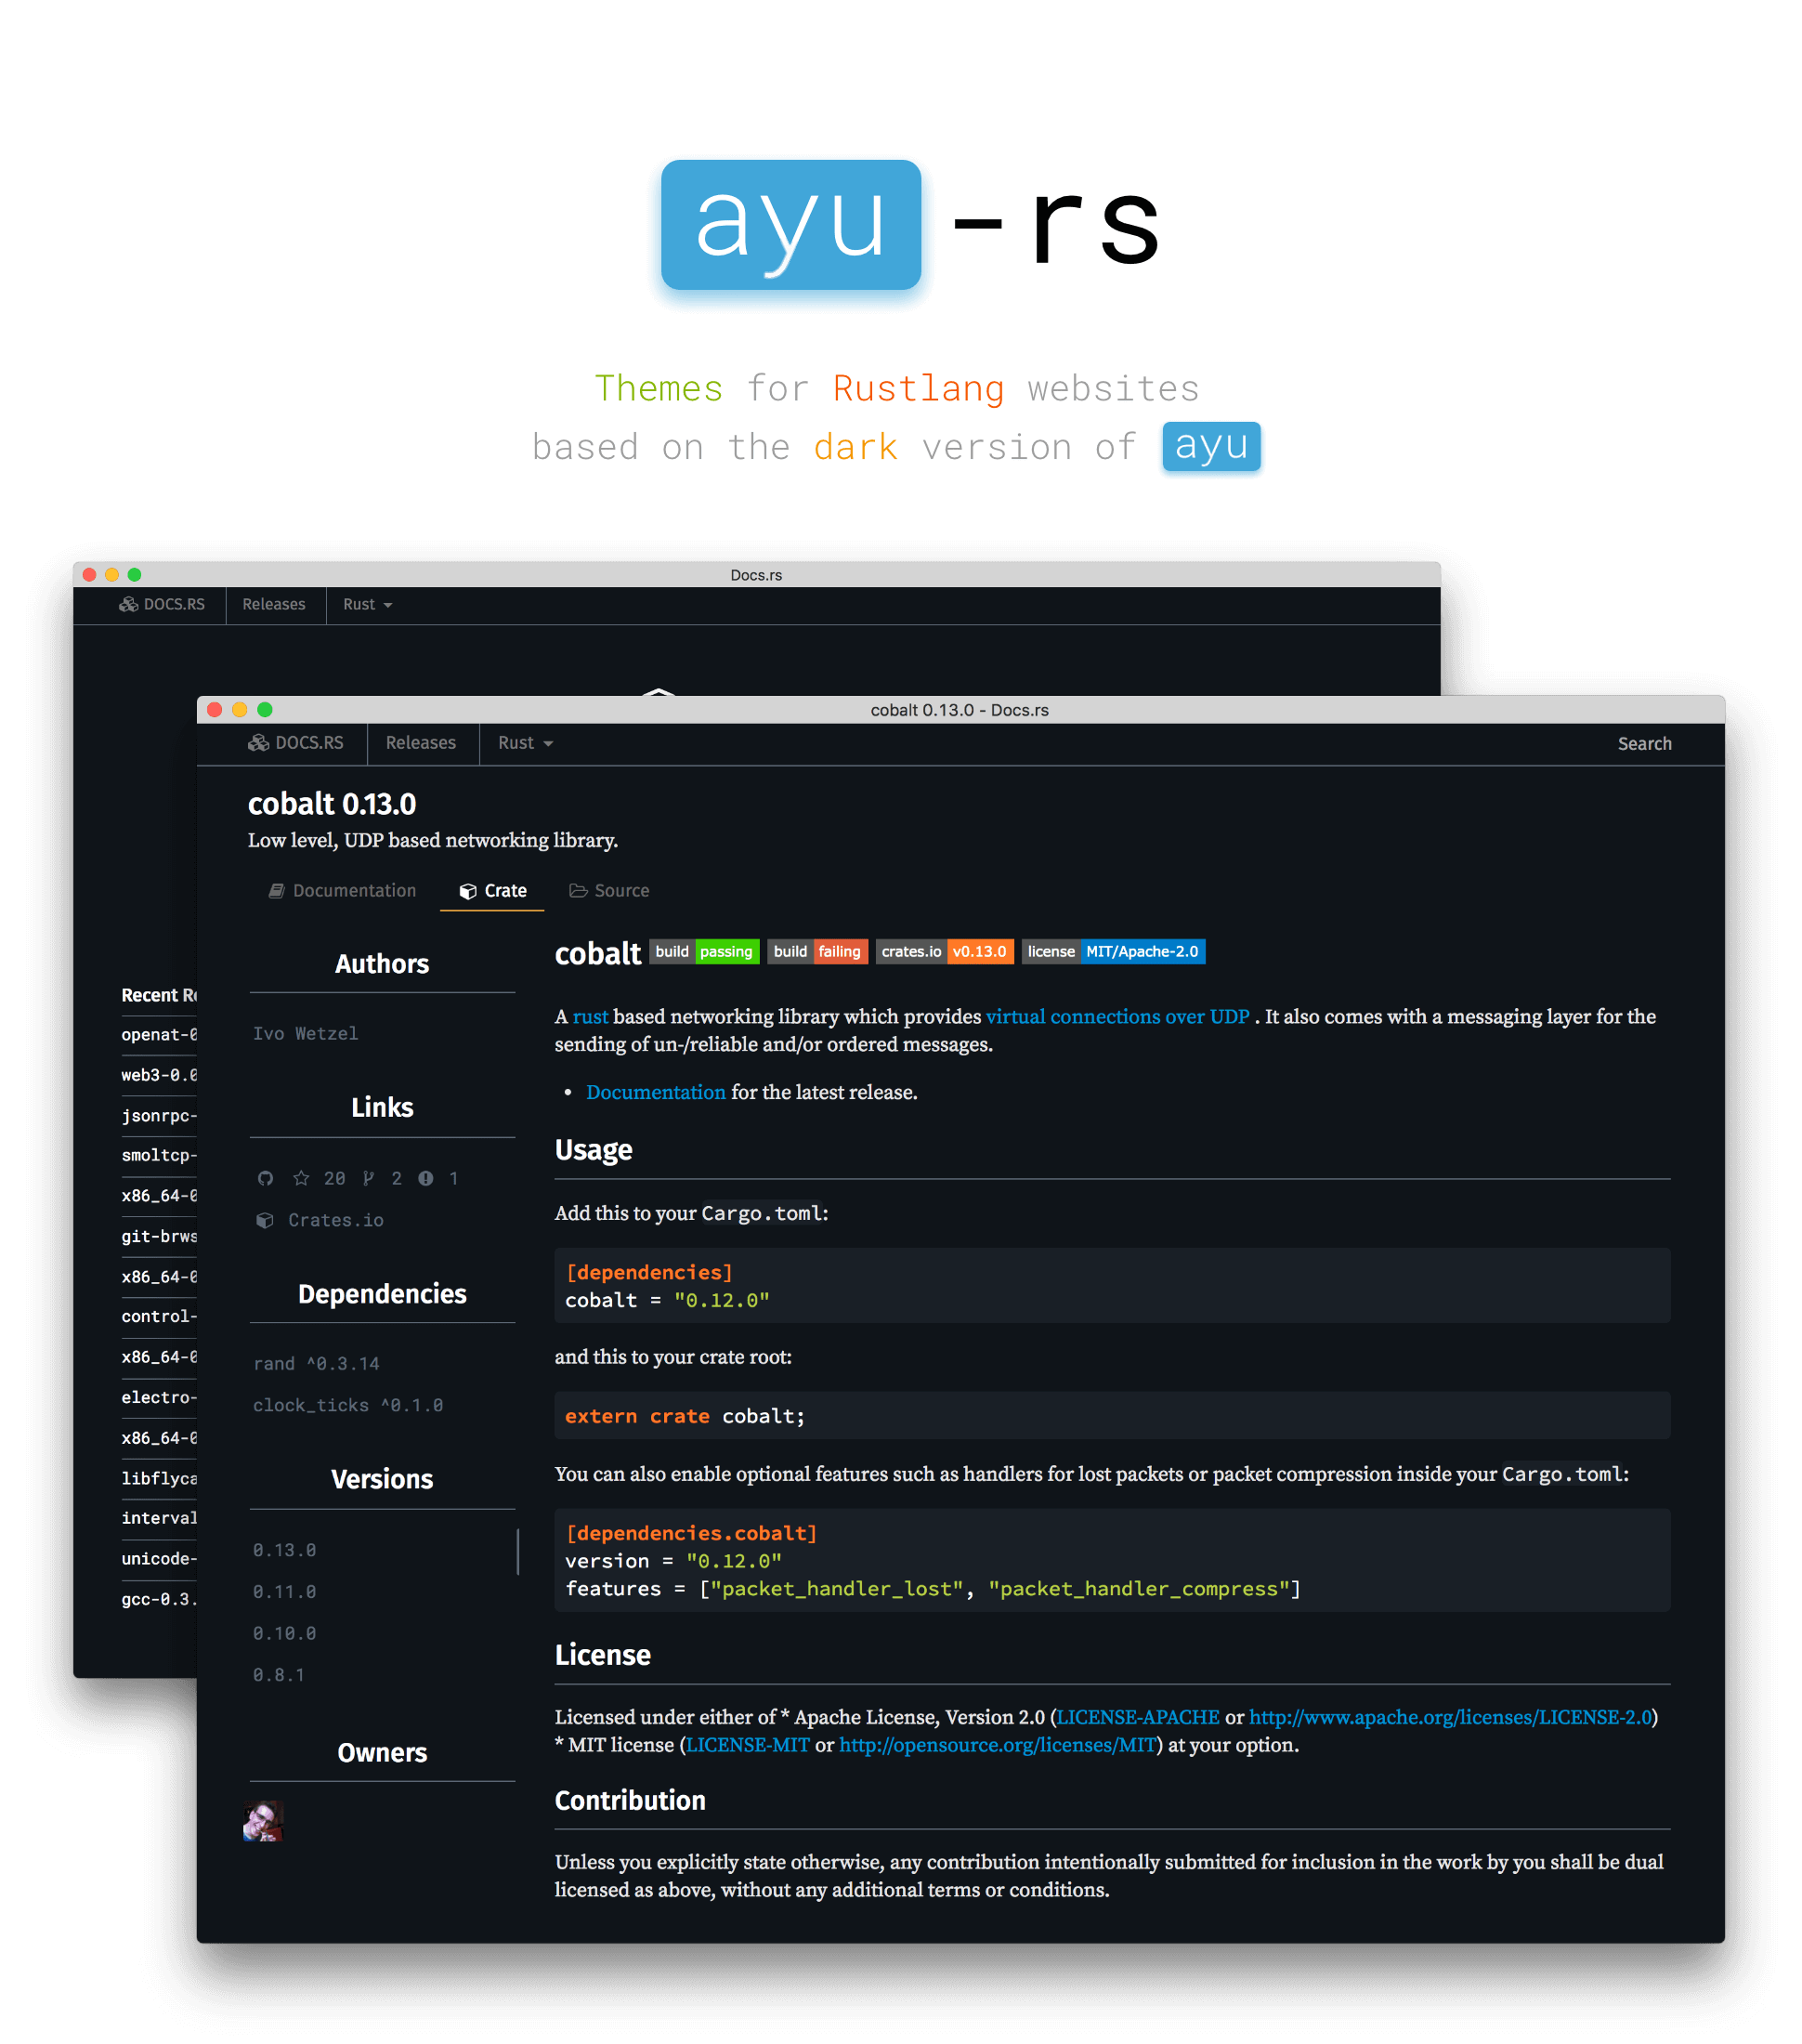
Task: Click 'libflyca' in the back window's list
Action: tap(159, 1478)
